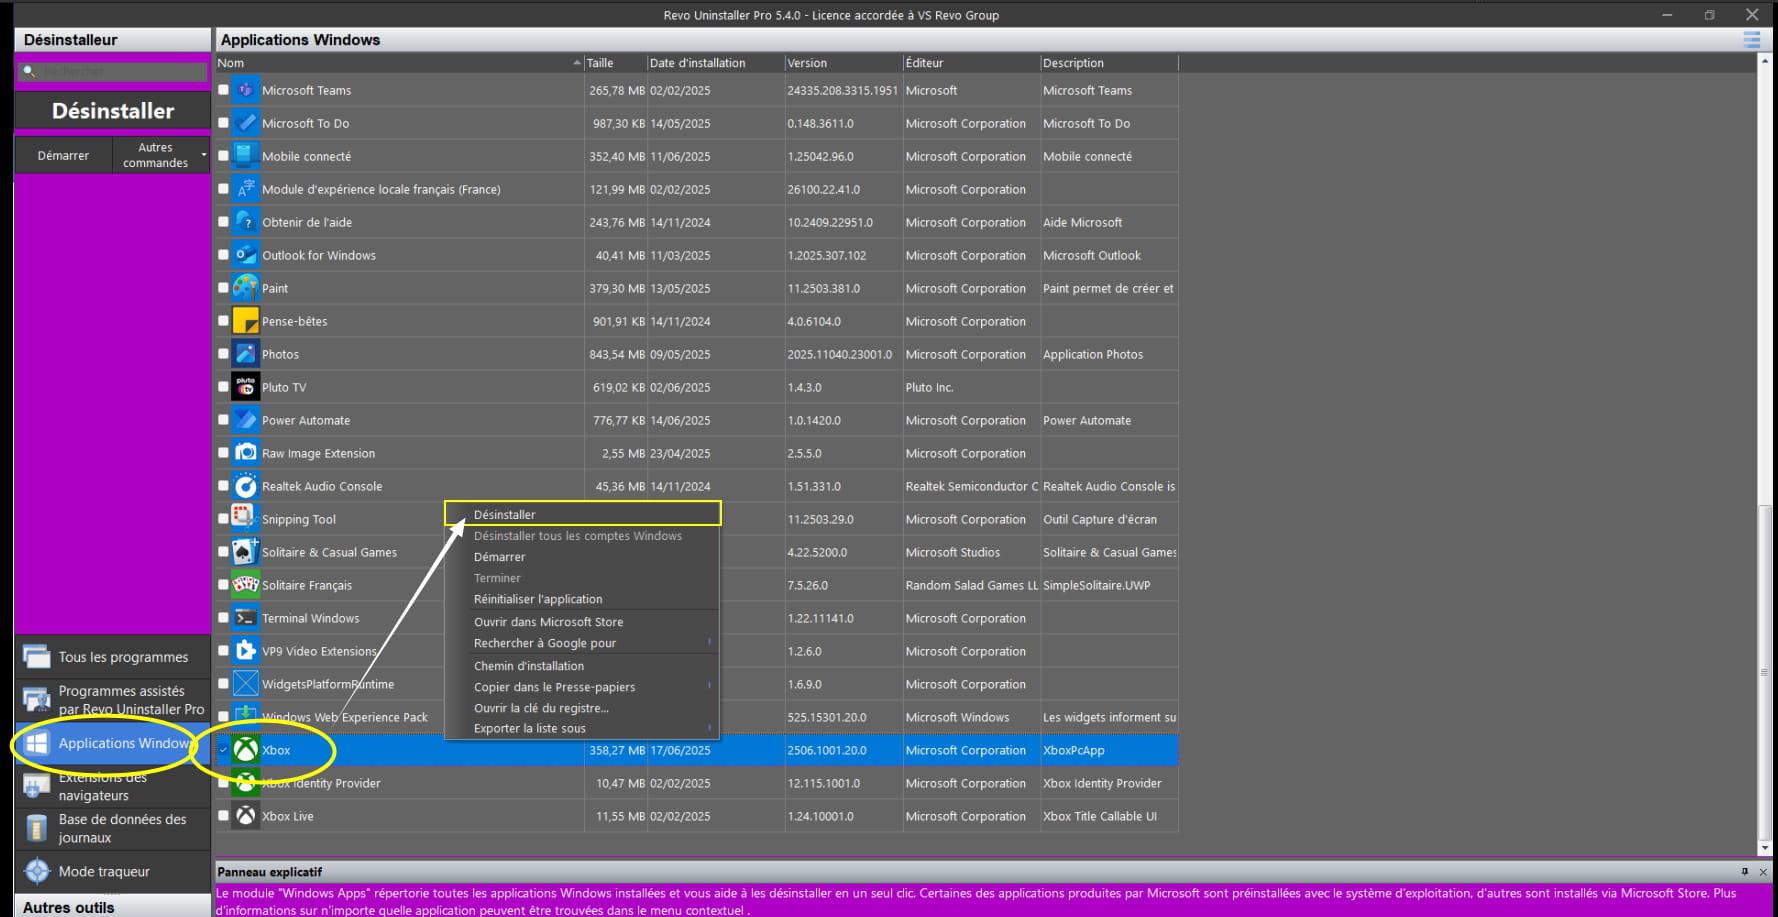The image size is (1778, 917).
Task: Select Réinitialiser l'application menu entry
Action: (x=582, y=599)
